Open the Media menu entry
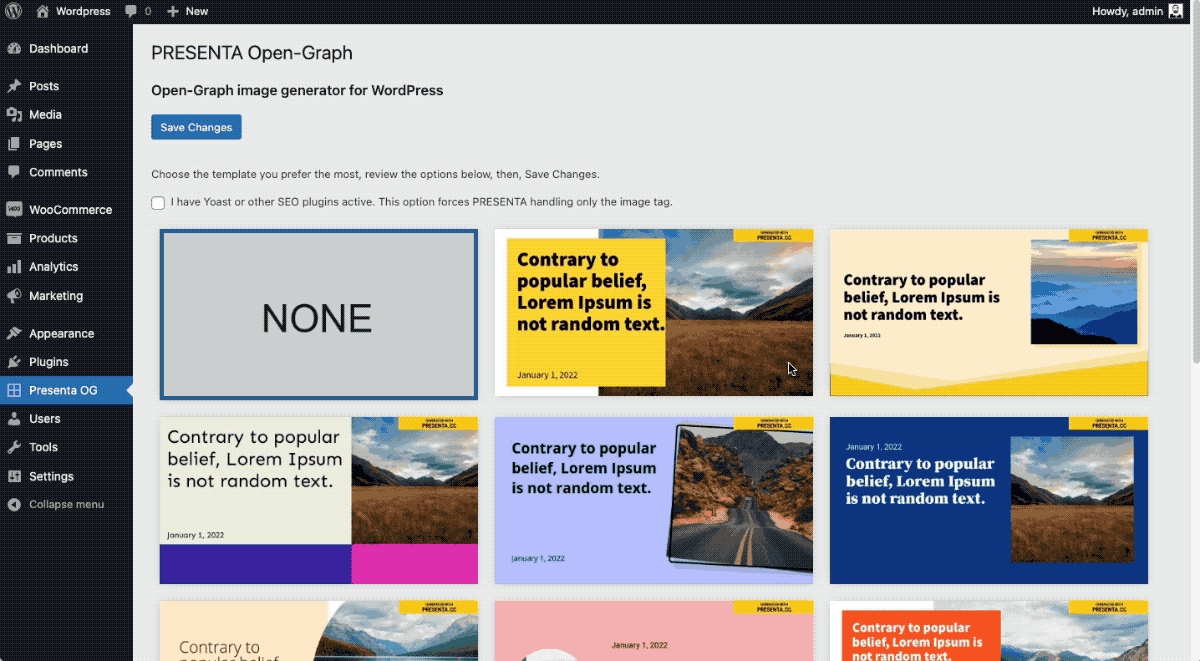This screenshot has height=661, width=1200. 45,115
